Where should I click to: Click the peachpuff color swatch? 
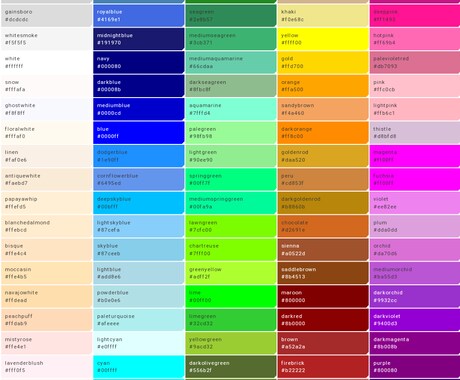point(46,320)
